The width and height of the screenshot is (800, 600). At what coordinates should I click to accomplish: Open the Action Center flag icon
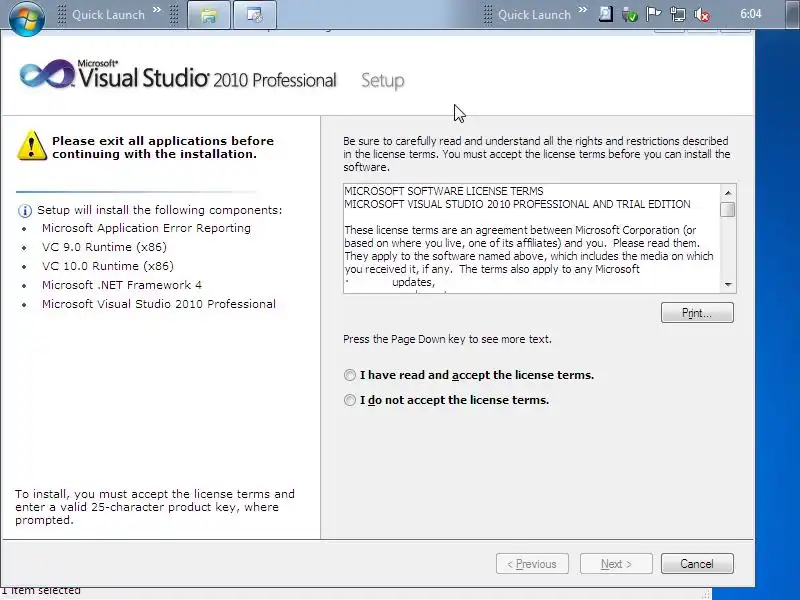(654, 14)
